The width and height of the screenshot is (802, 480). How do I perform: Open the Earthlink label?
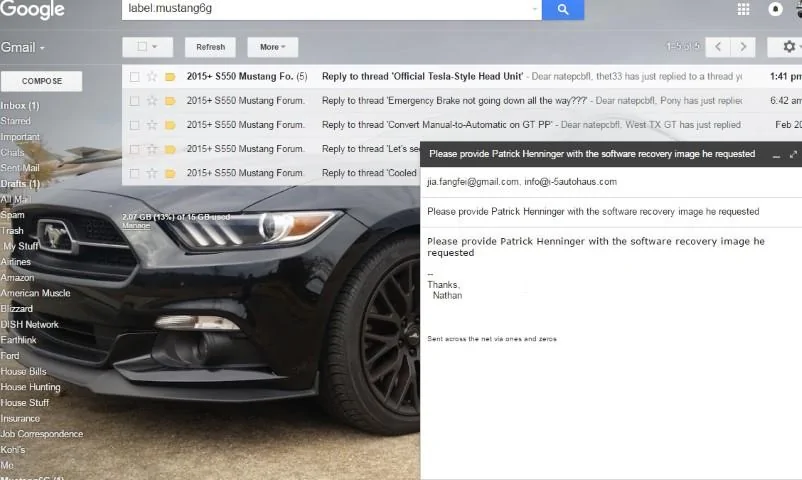click(x=18, y=340)
